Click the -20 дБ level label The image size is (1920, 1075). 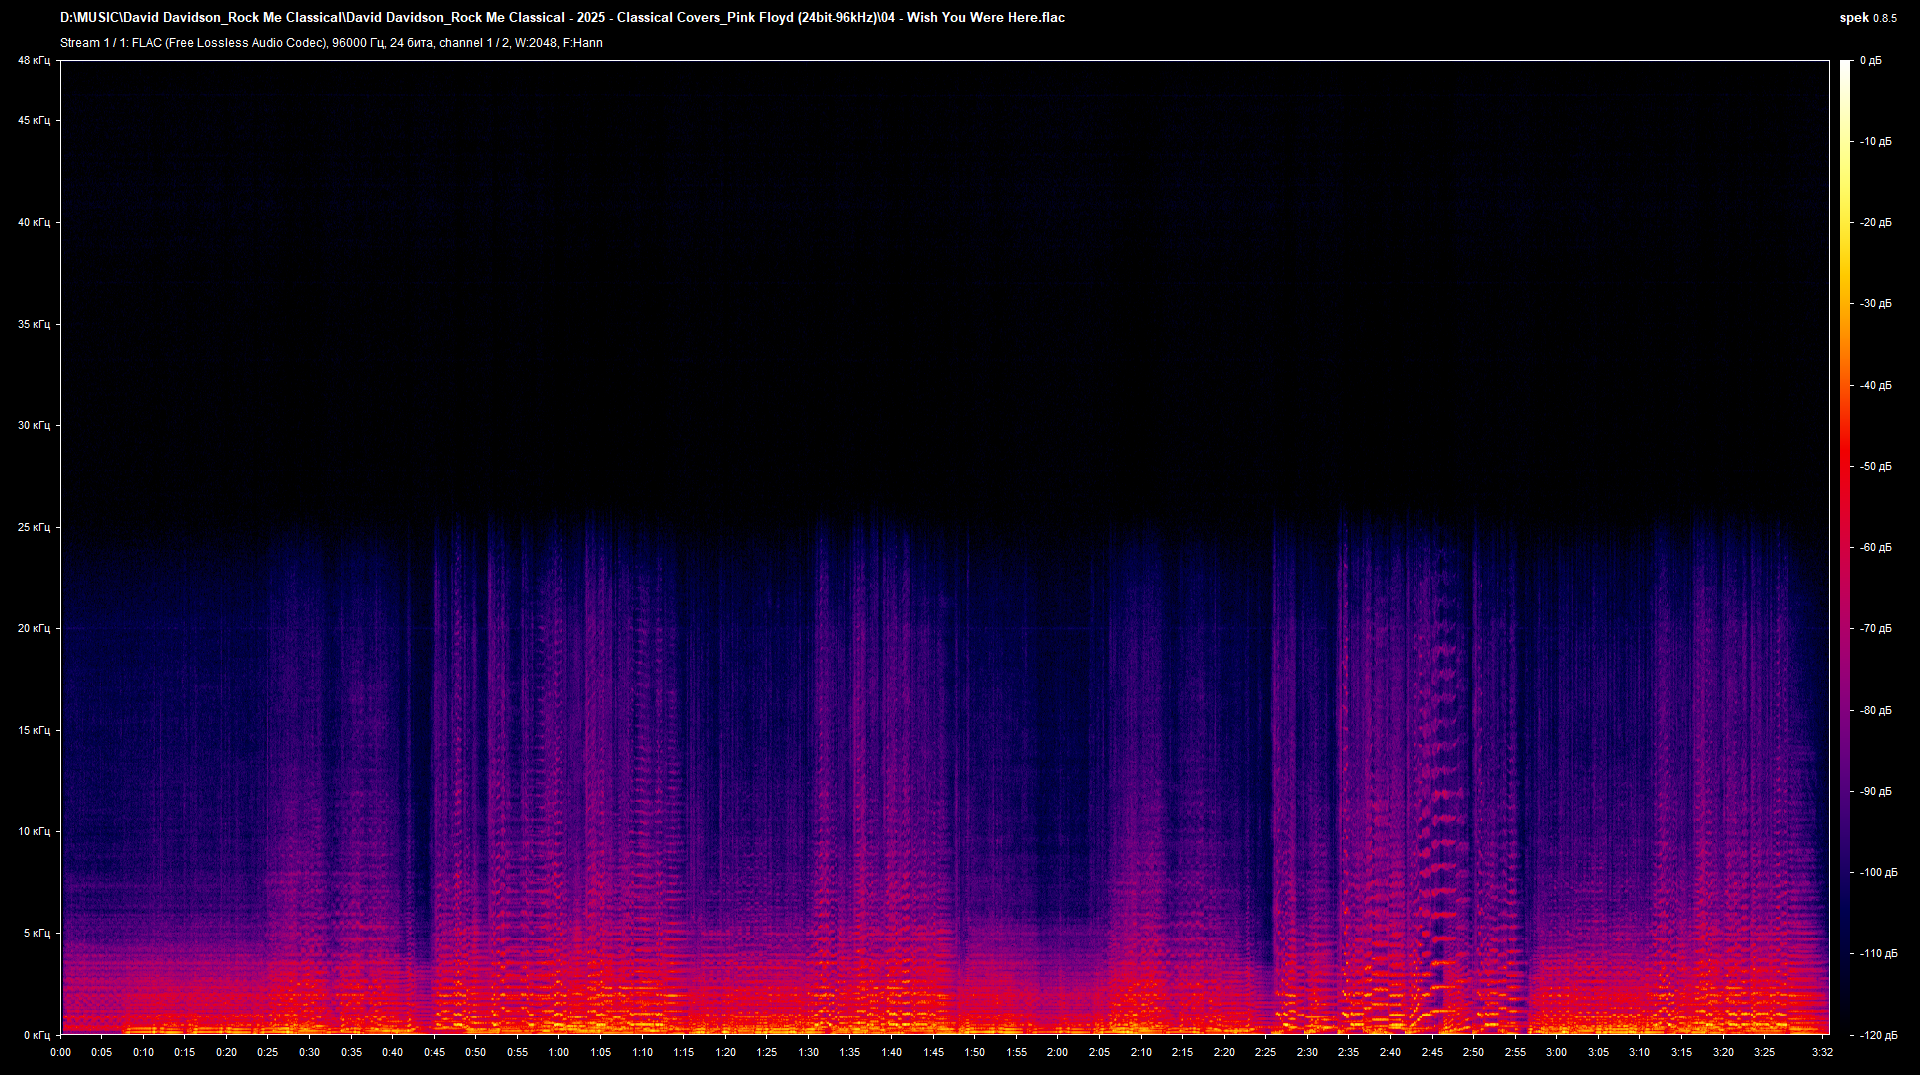[1876, 223]
